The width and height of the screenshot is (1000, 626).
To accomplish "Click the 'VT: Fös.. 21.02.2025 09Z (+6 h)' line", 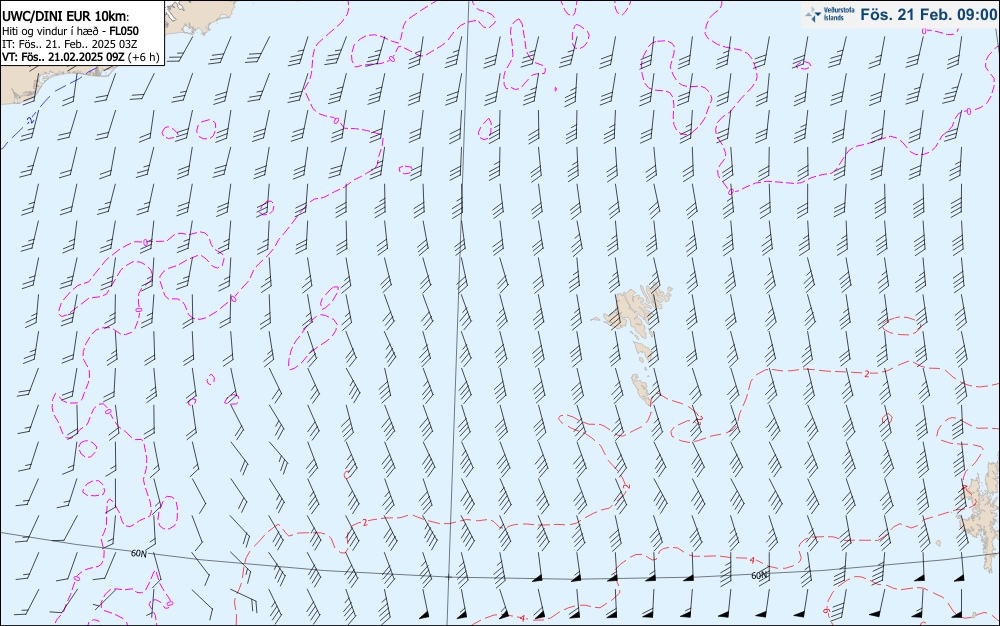I will coord(80,57).
